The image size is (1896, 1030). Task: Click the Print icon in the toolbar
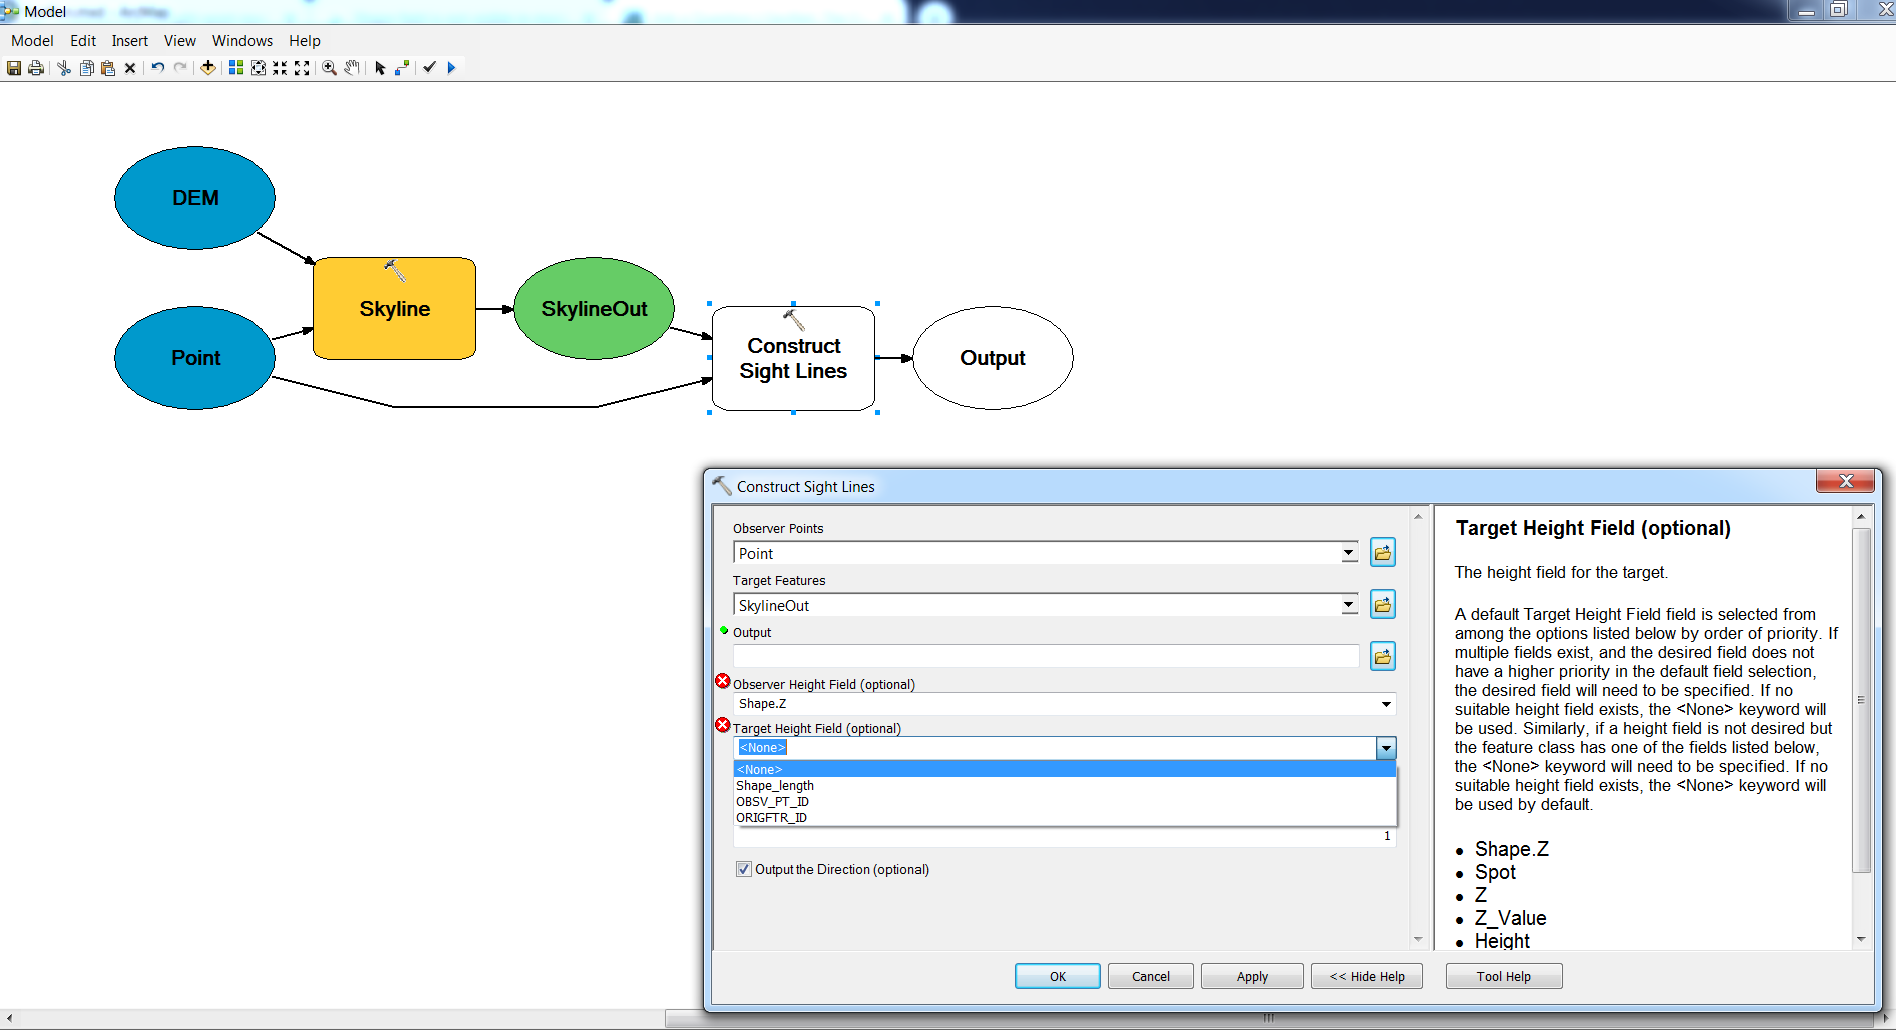[x=36, y=68]
